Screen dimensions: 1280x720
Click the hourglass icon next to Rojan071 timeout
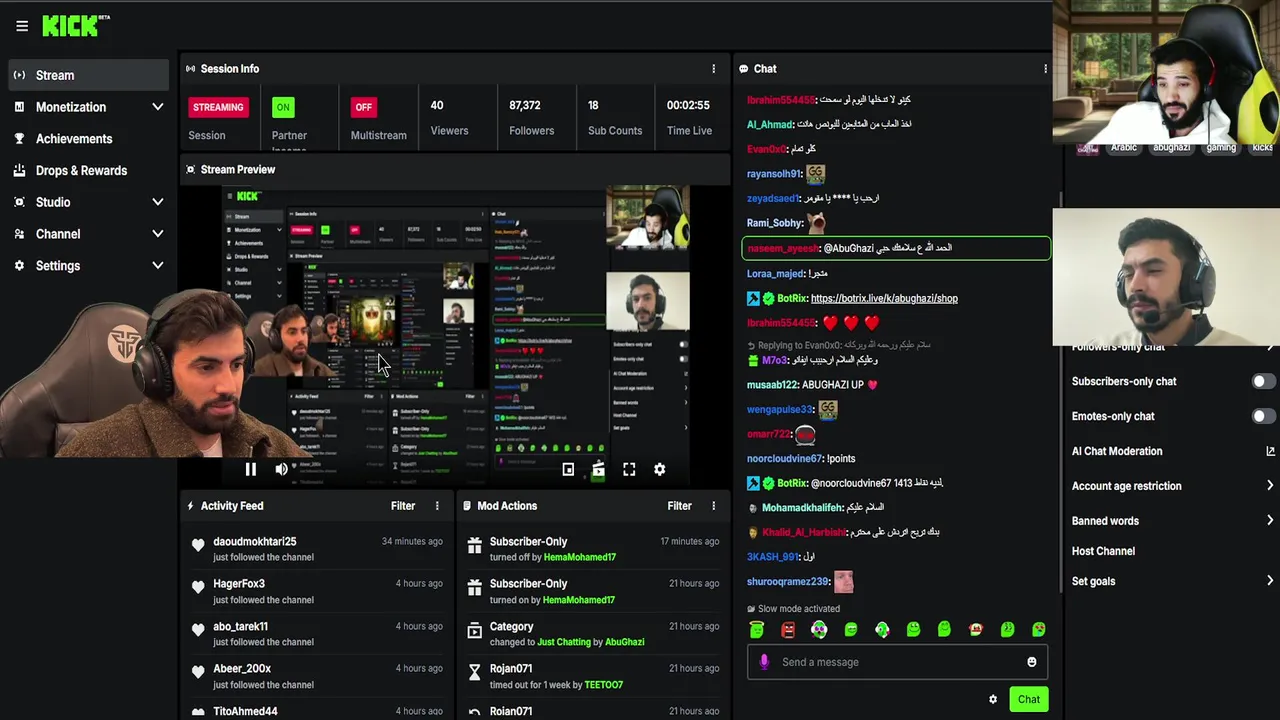click(474, 672)
